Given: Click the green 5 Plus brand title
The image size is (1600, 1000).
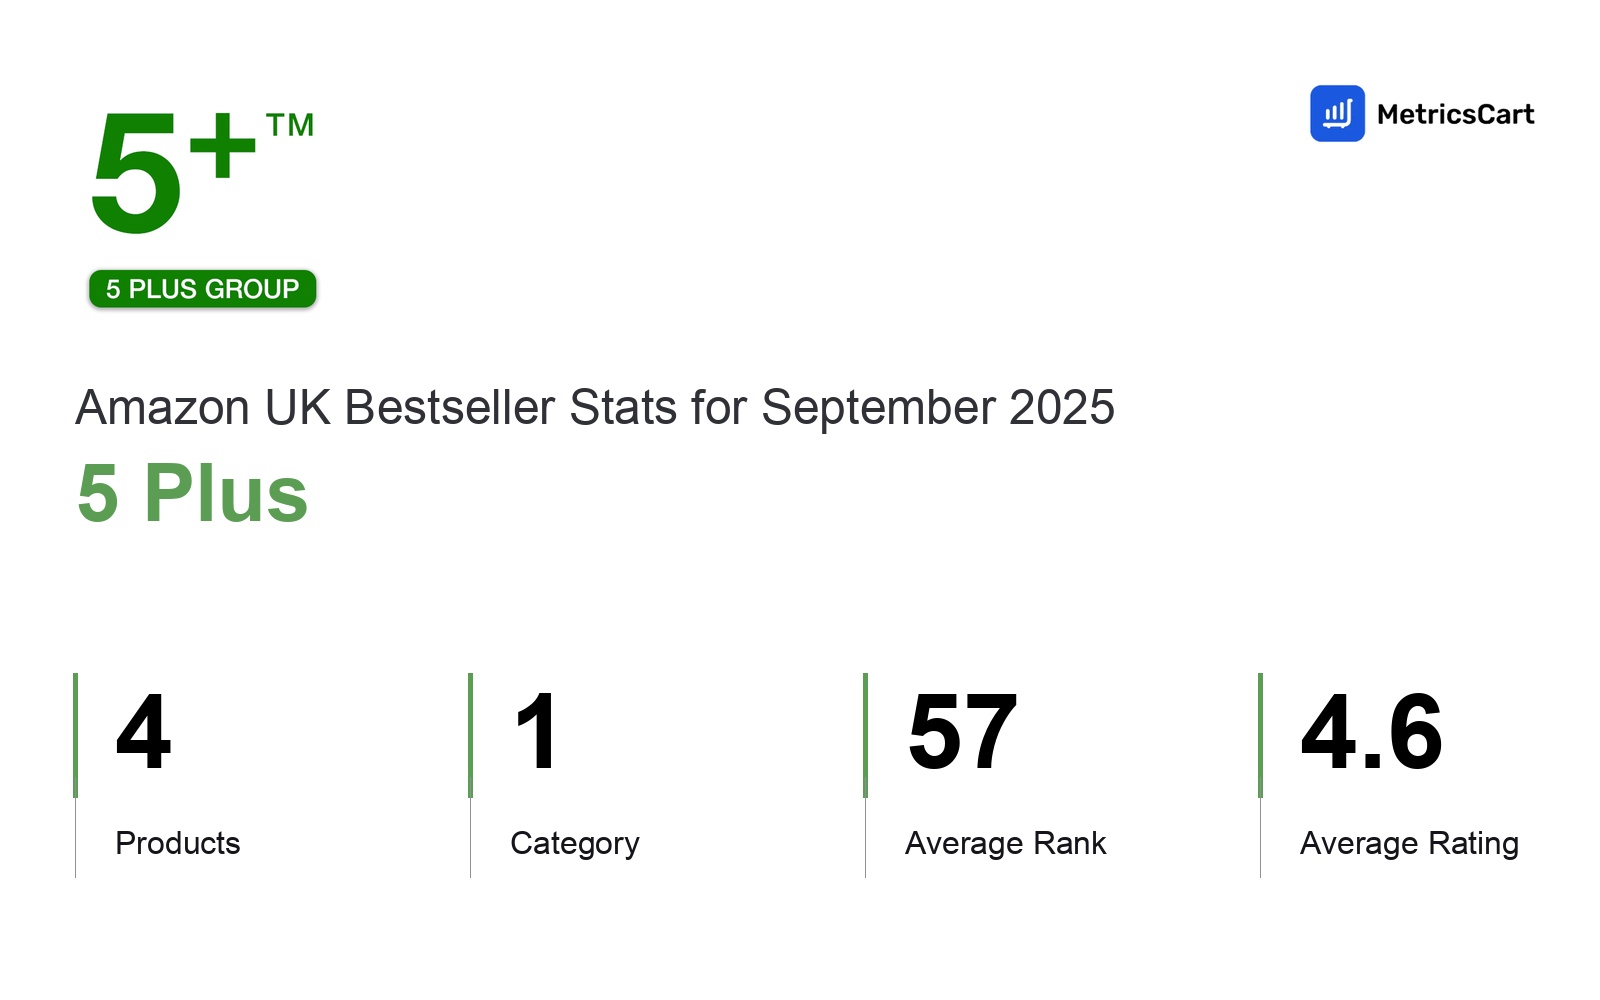Looking at the screenshot, I should tap(193, 493).
